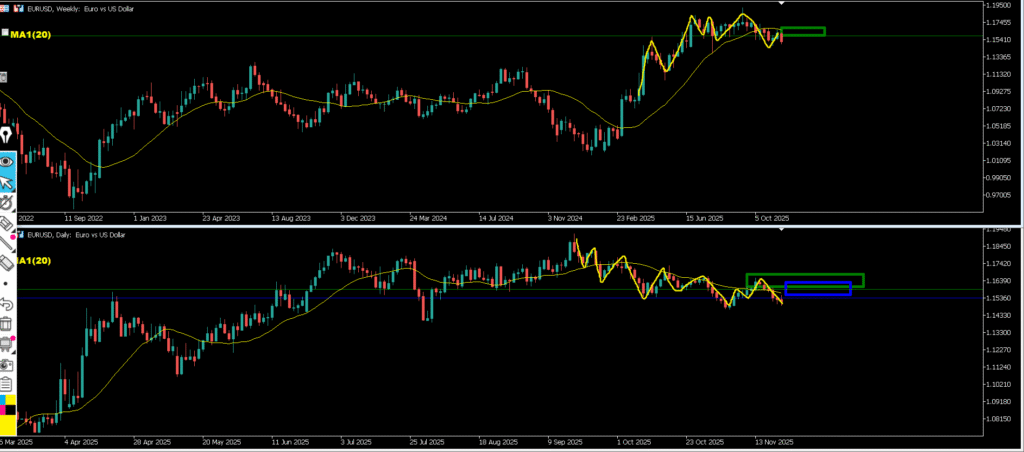Click the MA1(20) label on Weekly chart

pos(30,35)
